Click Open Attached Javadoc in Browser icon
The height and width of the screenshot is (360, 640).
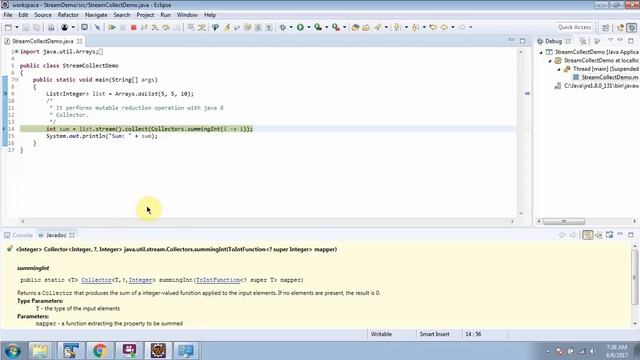coord(609,235)
